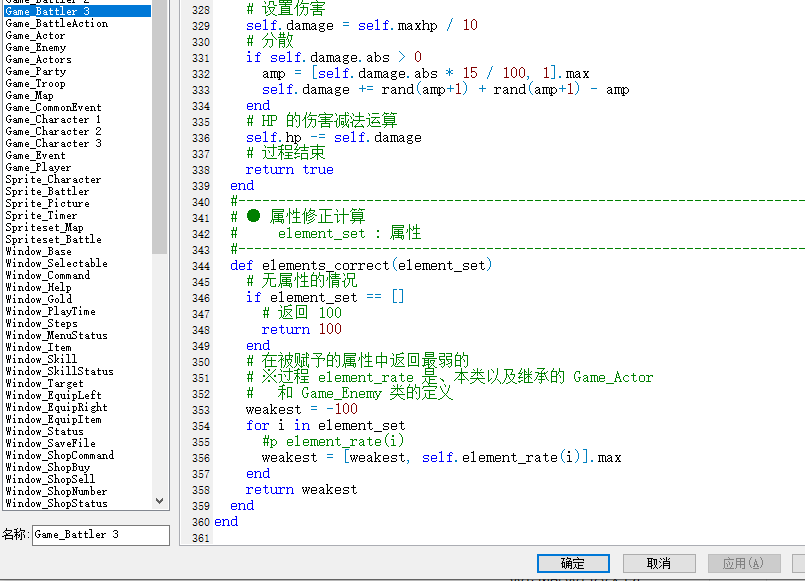
Task: Click line 344 def elements_correct code
Action: (x=361, y=265)
